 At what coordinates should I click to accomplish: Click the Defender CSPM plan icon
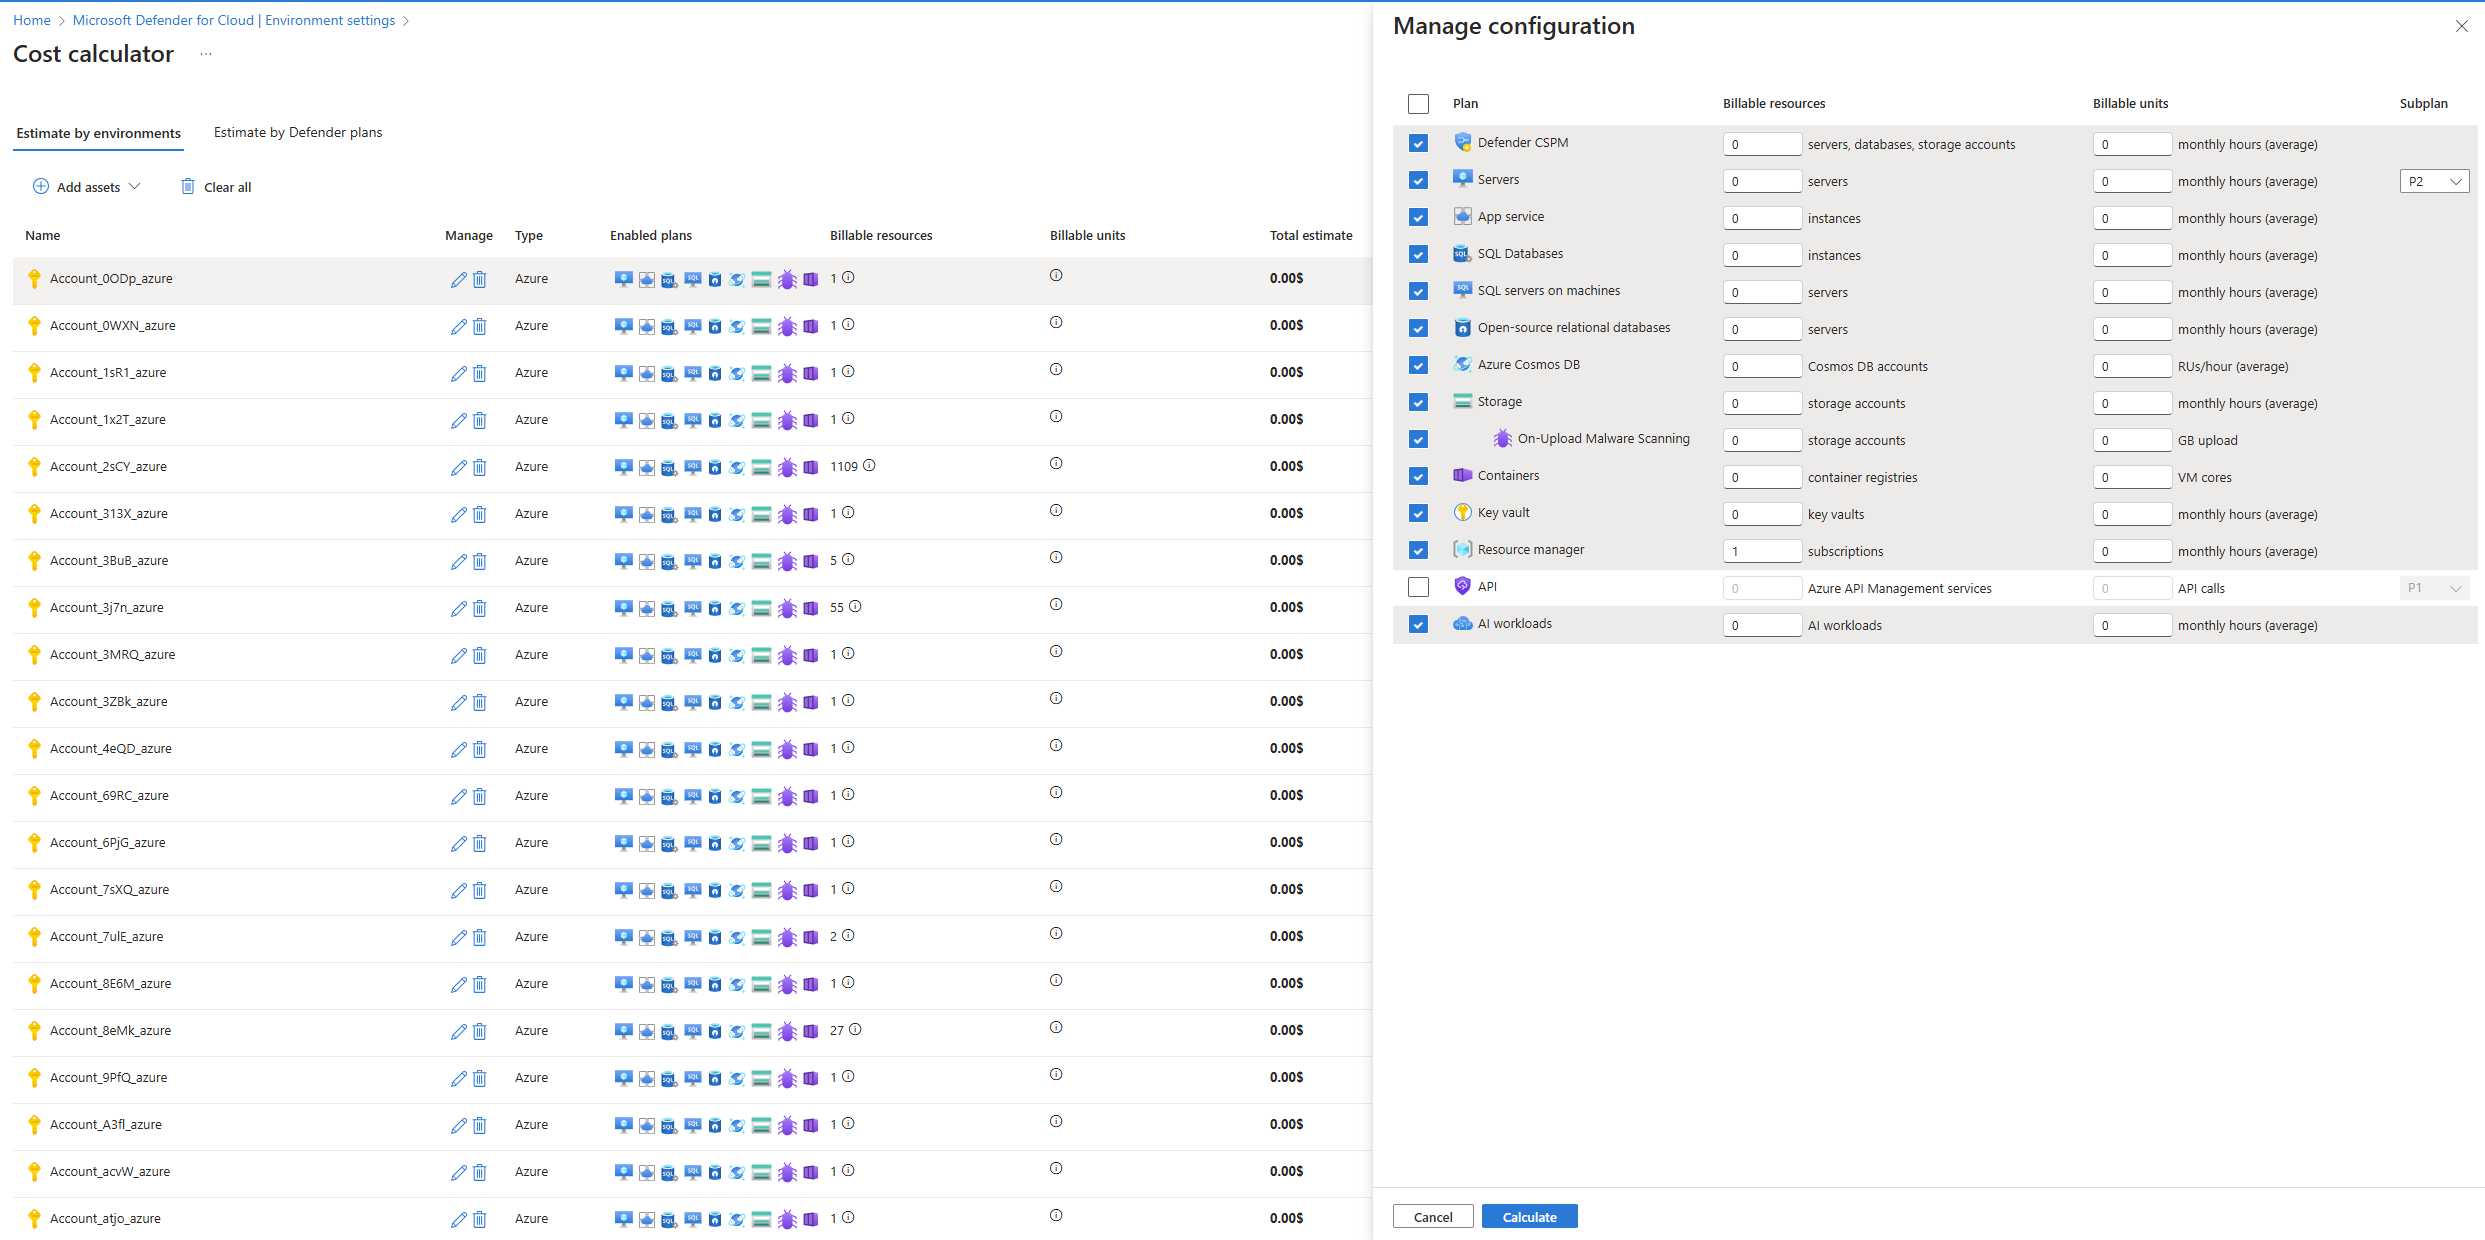[x=1462, y=143]
